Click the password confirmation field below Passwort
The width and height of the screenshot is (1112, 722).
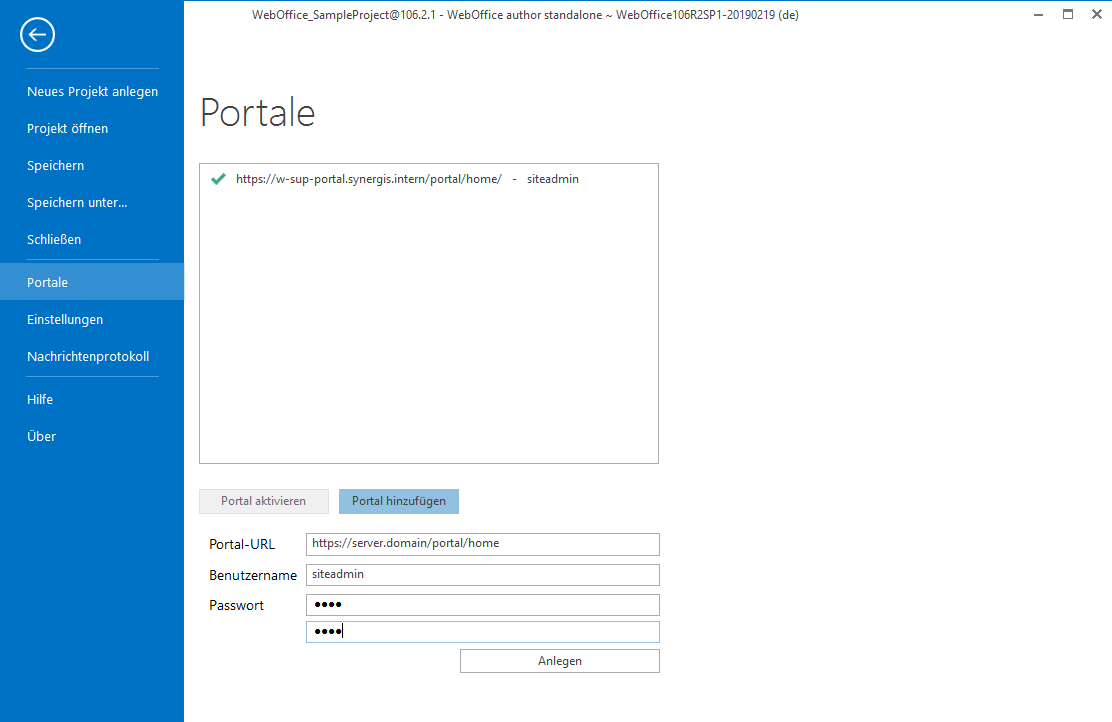[x=482, y=631]
